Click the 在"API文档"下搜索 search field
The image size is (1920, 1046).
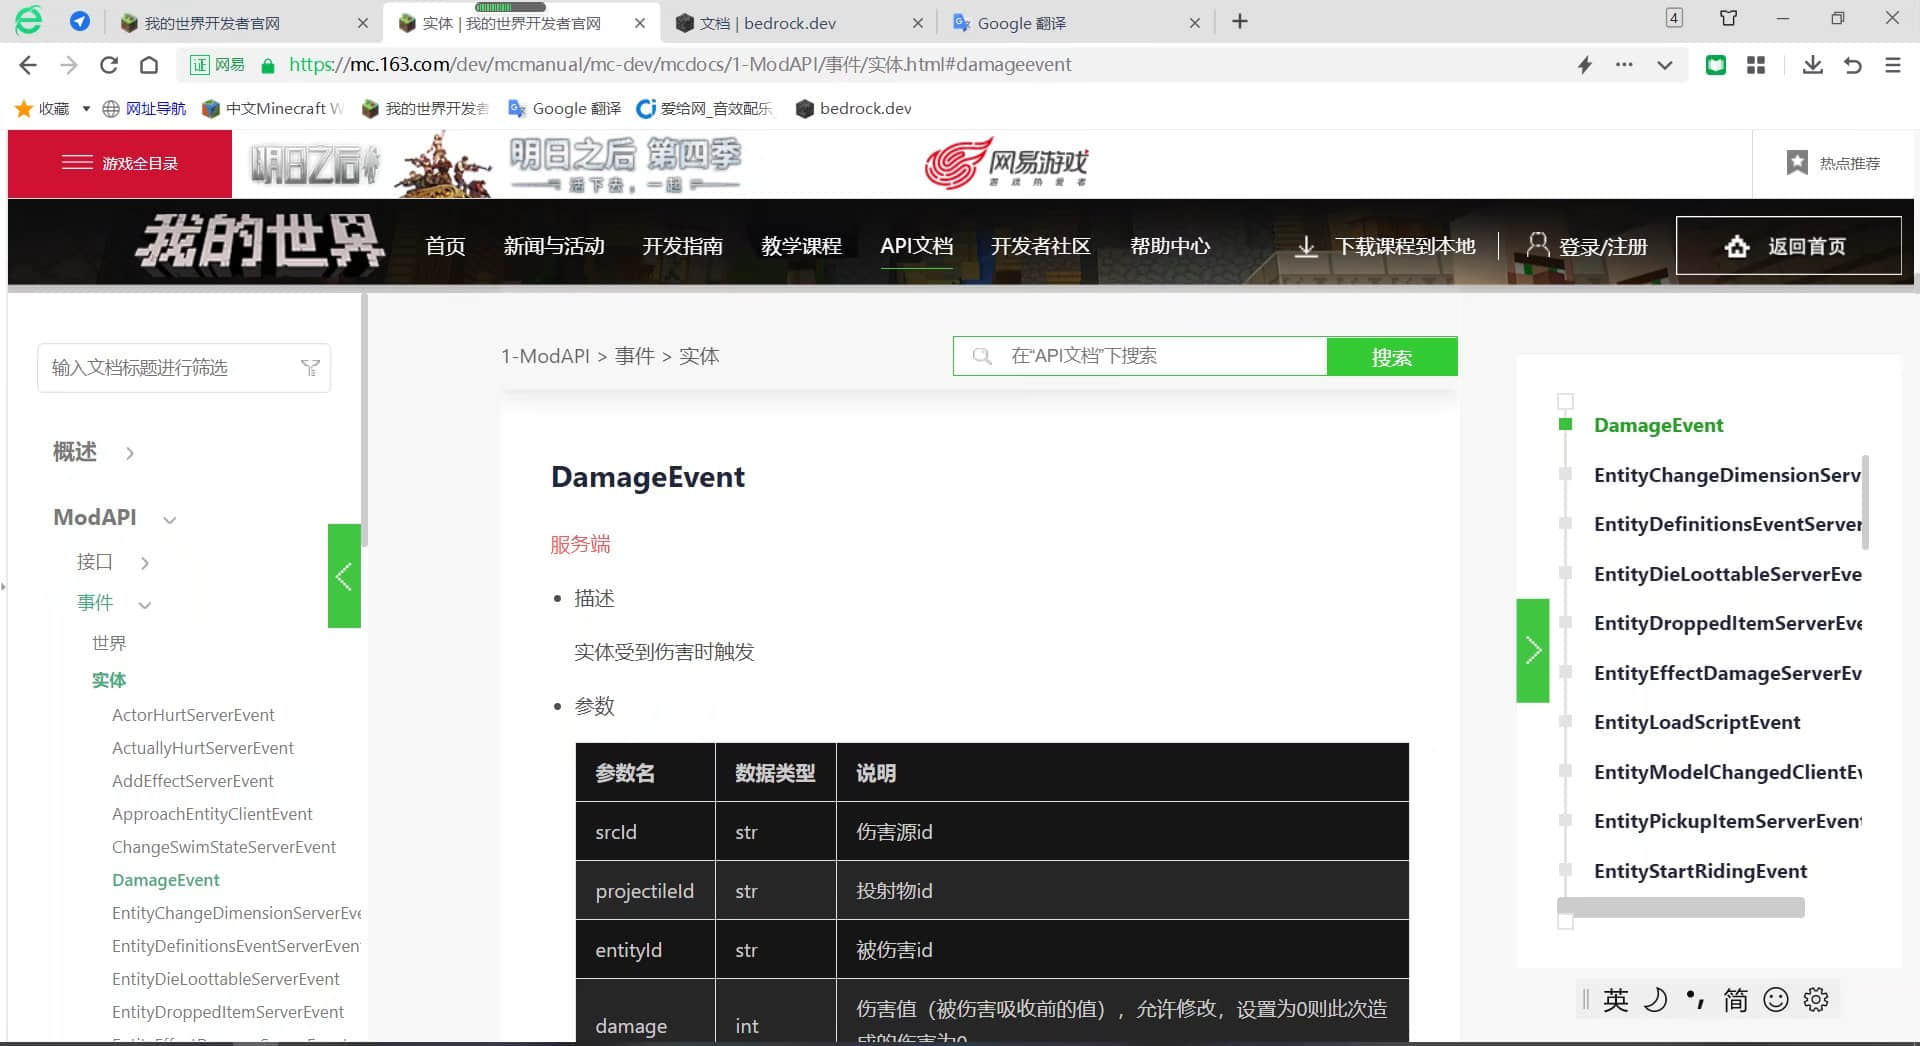1140,356
